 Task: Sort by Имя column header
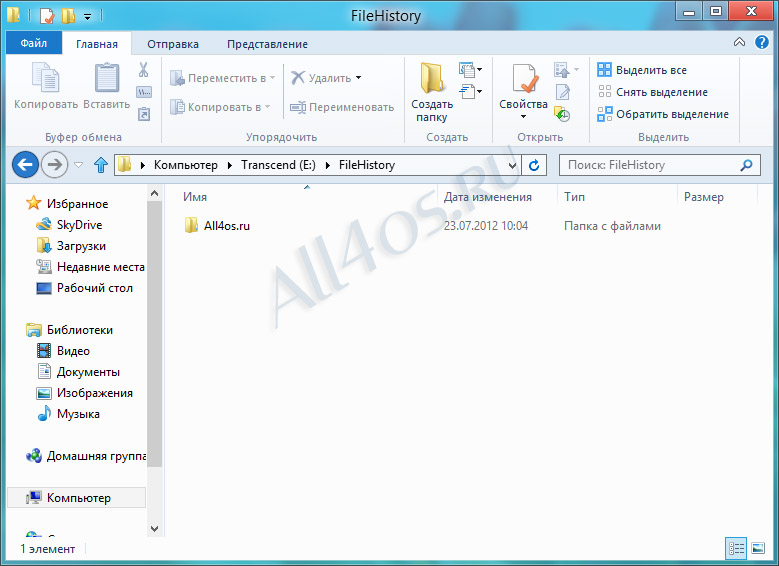click(195, 197)
